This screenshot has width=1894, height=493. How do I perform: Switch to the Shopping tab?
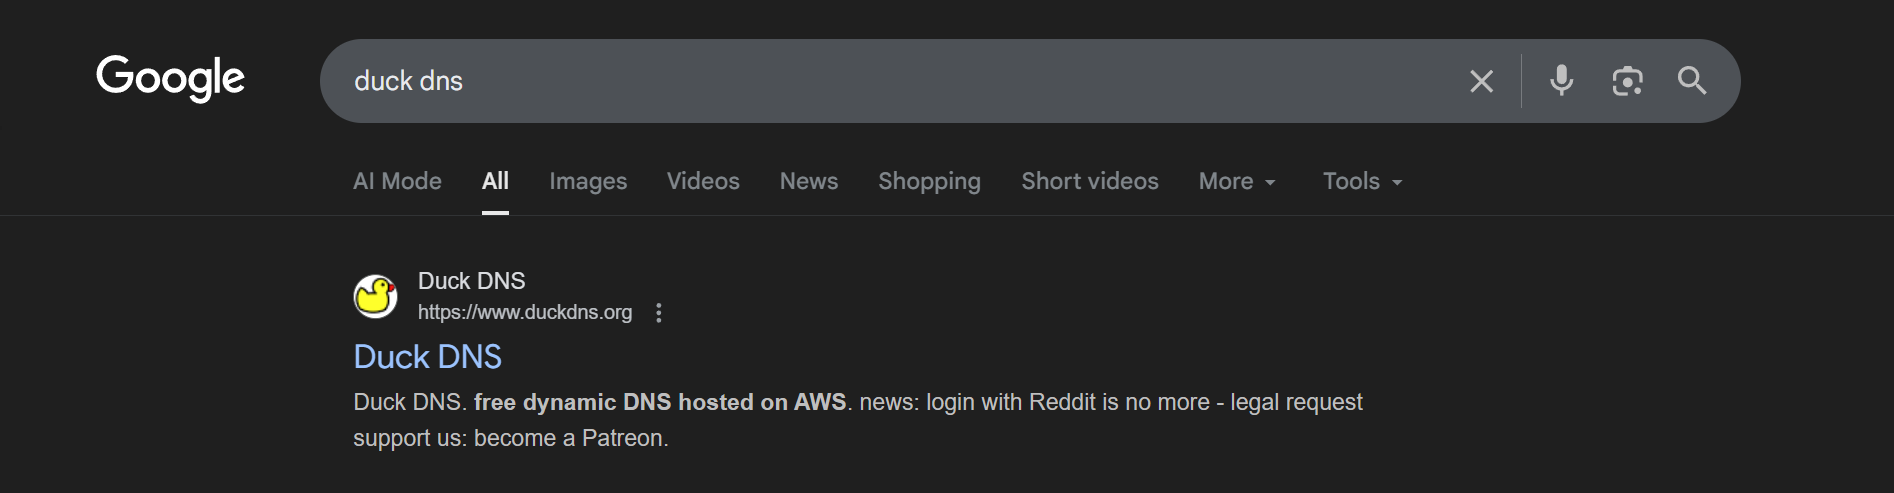[x=929, y=181]
